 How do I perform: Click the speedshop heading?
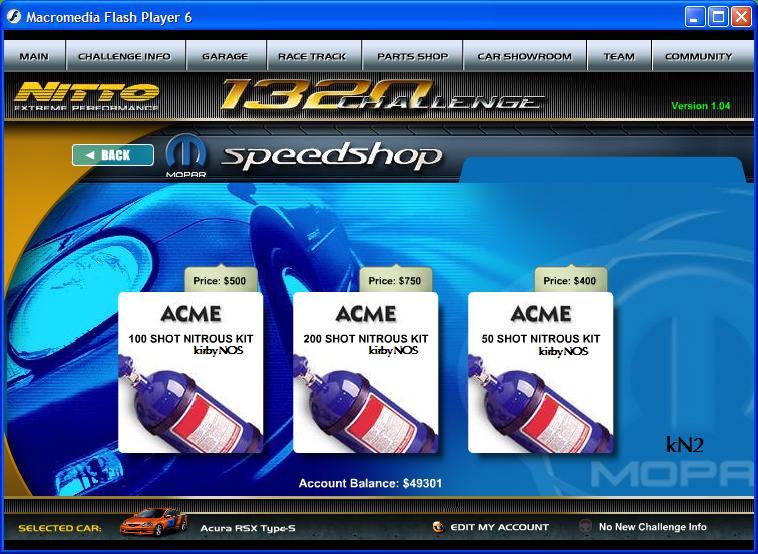click(332, 157)
